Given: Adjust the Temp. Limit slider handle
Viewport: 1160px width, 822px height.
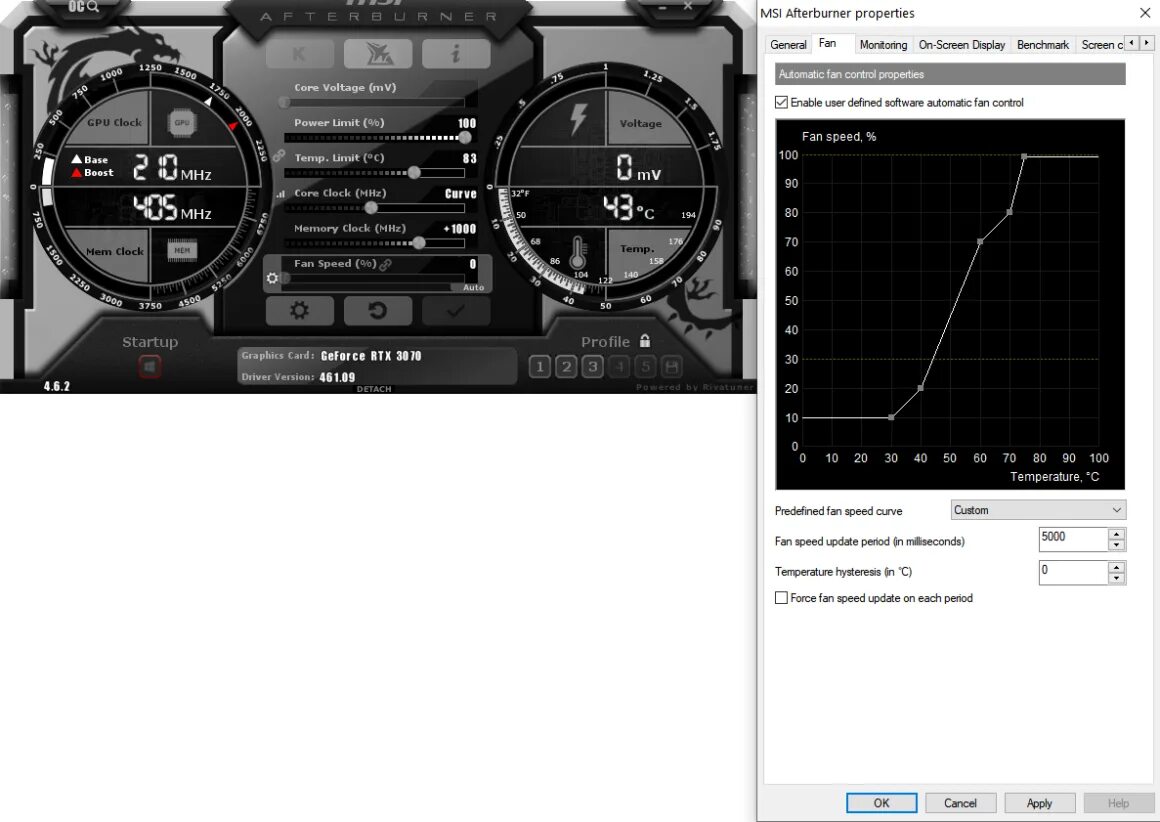Looking at the screenshot, I should pyautogui.click(x=414, y=172).
